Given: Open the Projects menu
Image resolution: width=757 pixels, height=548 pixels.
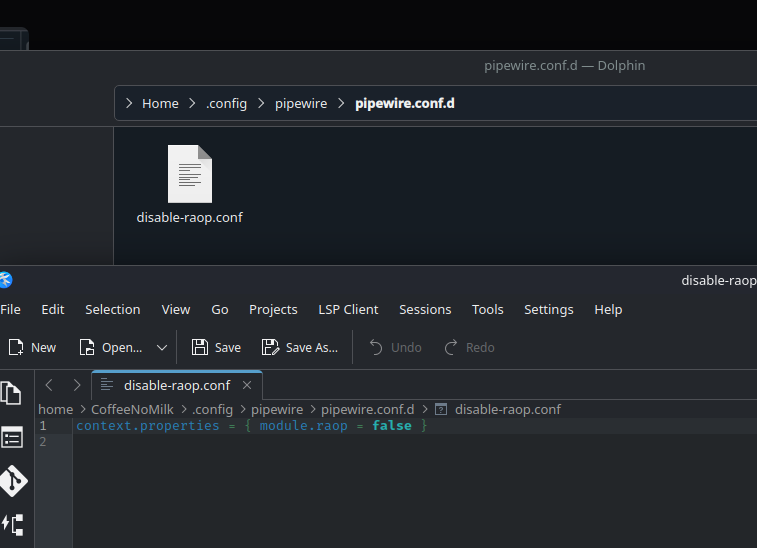Looking at the screenshot, I should click(273, 309).
